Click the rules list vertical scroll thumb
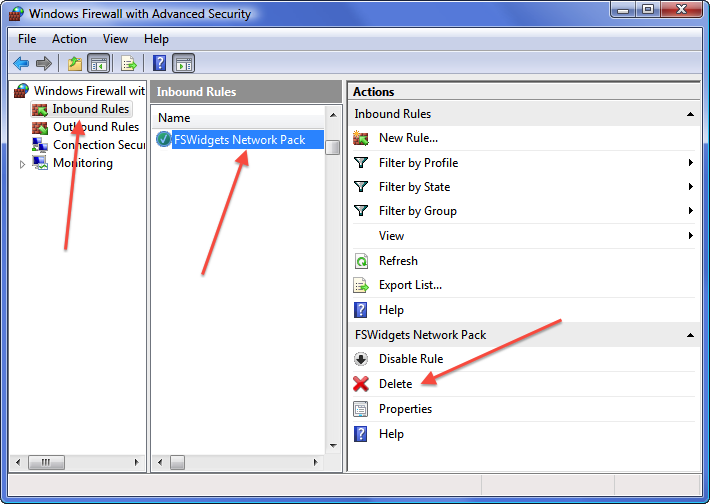Viewport: 710px width, 504px height. 333,148
